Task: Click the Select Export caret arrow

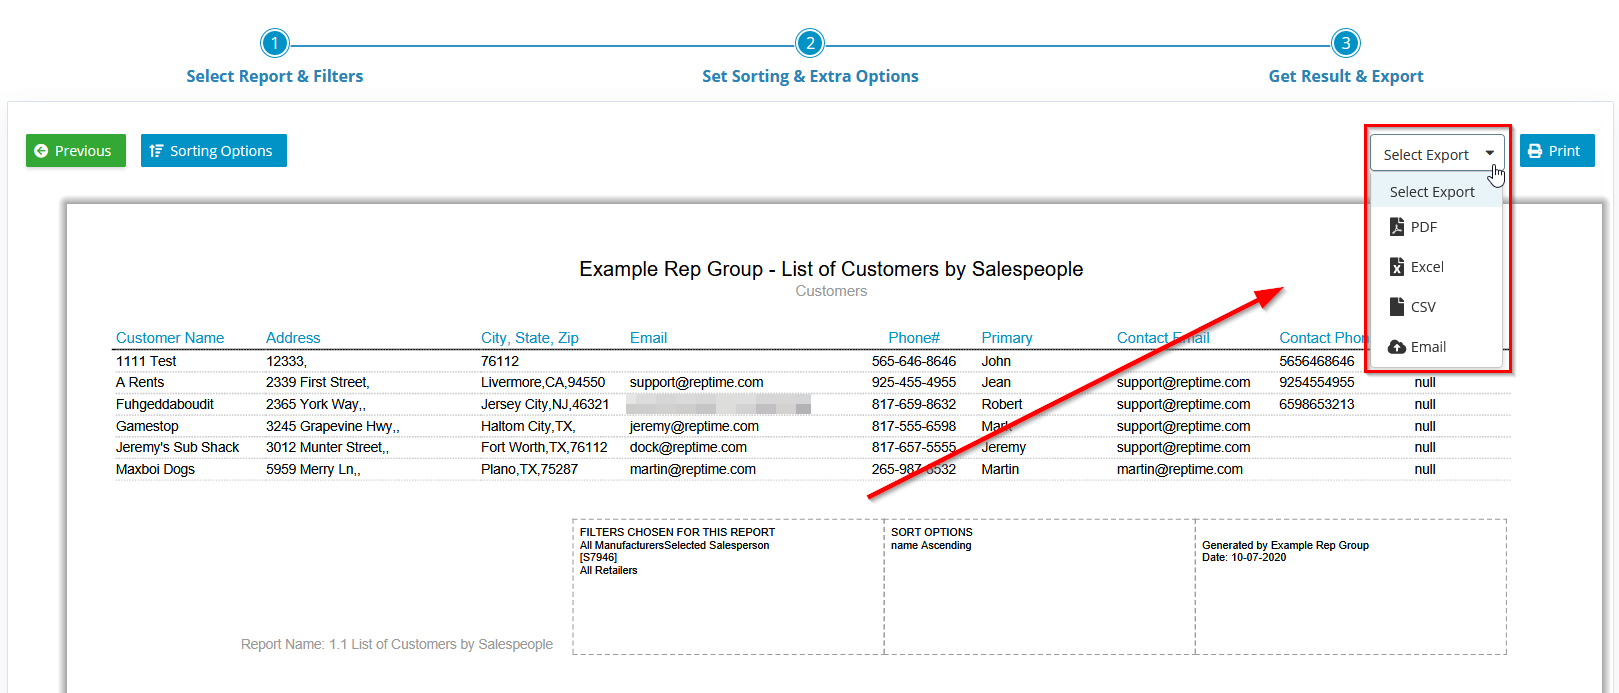Action: pyautogui.click(x=1489, y=154)
